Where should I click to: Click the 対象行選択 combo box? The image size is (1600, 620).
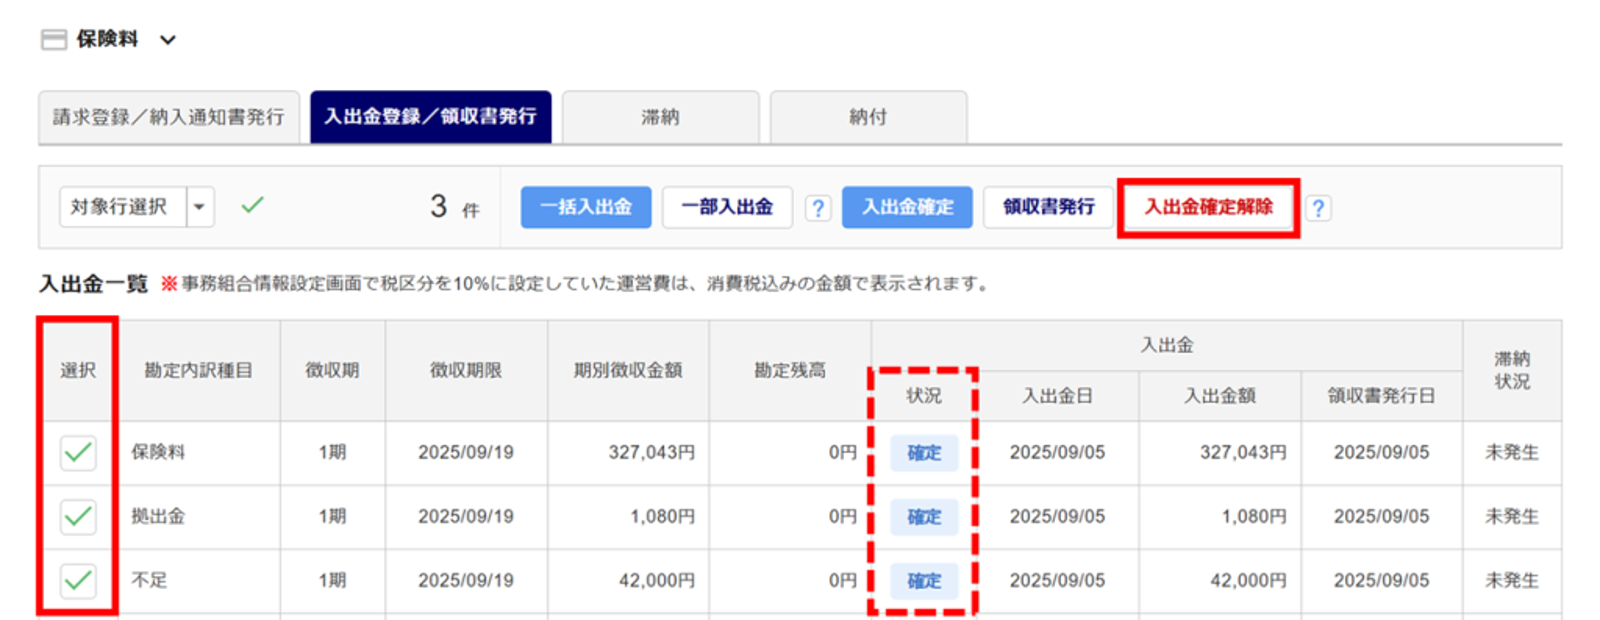pyautogui.click(x=122, y=207)
